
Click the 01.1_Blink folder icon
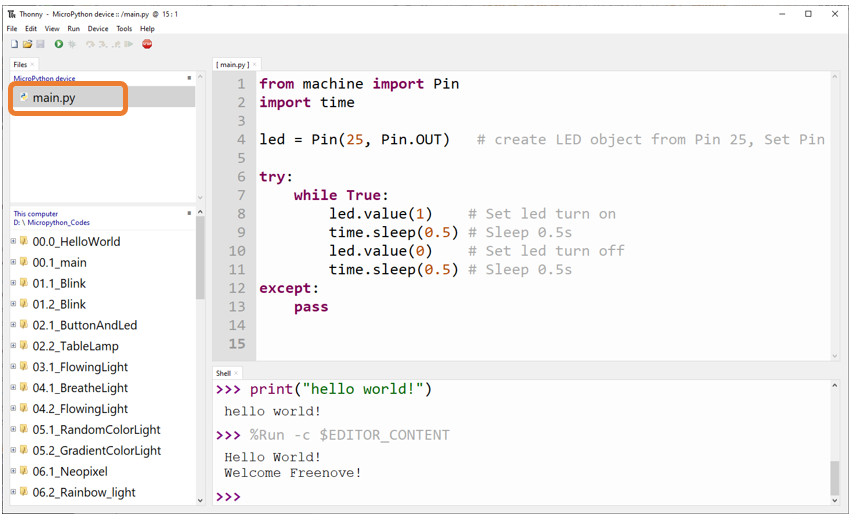(x=24, y=282)
